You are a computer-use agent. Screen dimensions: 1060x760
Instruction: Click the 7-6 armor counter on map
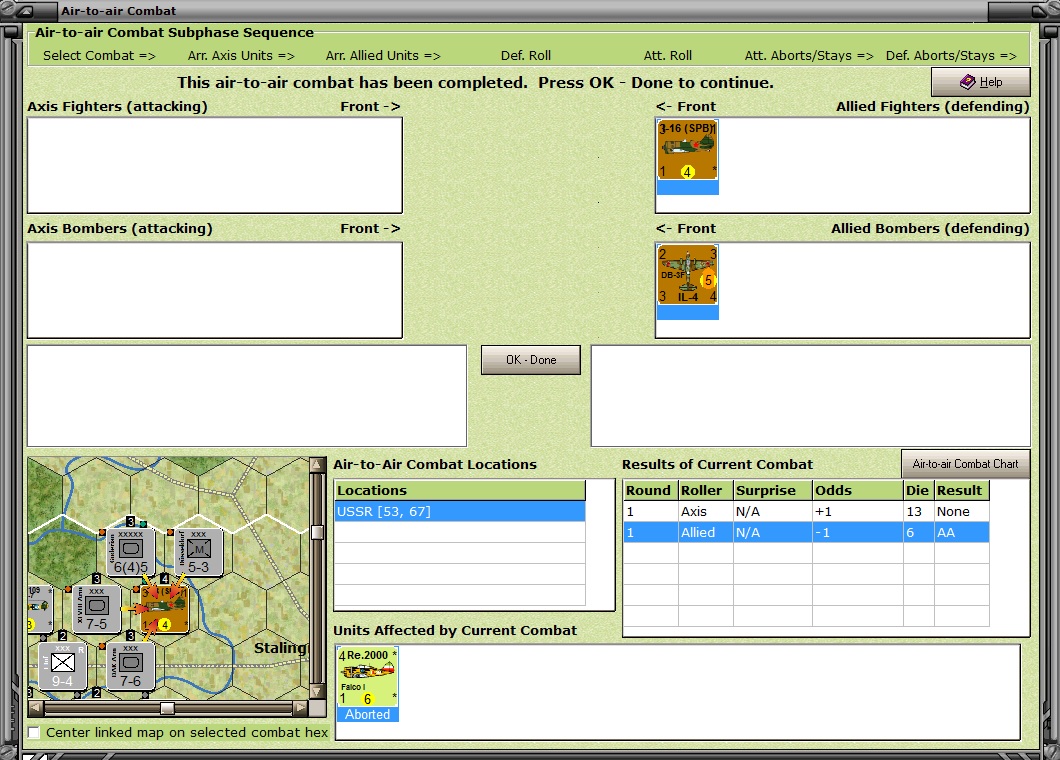130,665
